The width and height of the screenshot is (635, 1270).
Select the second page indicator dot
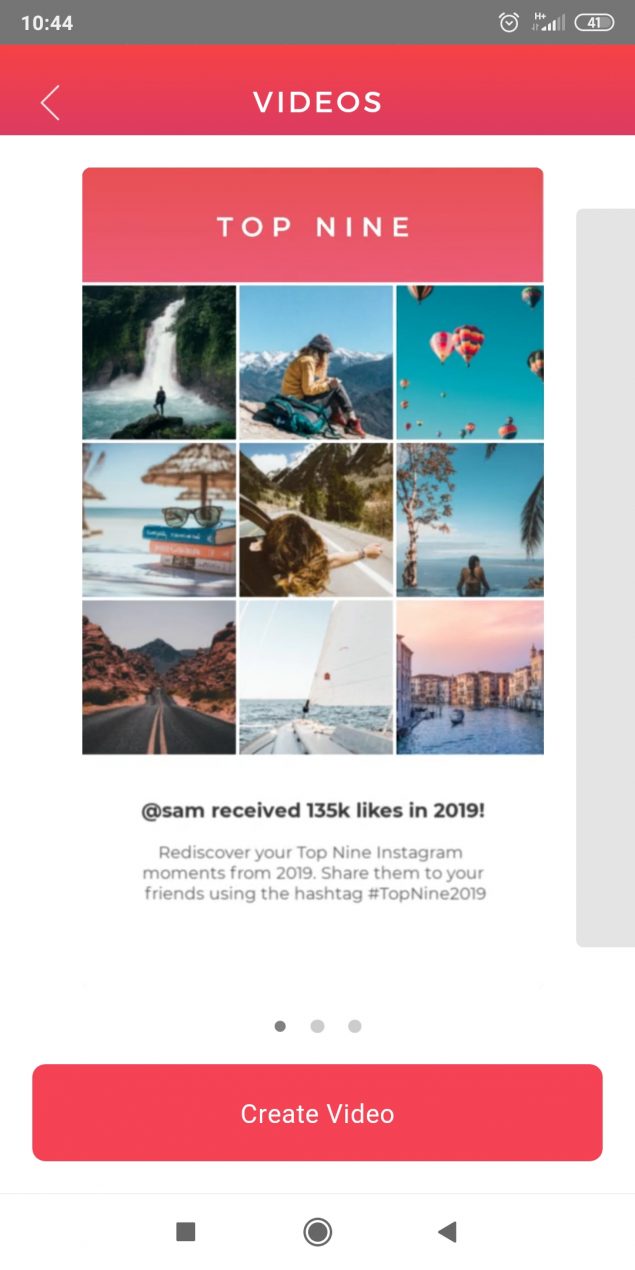pyautogui.click(x=317, y=1026)
